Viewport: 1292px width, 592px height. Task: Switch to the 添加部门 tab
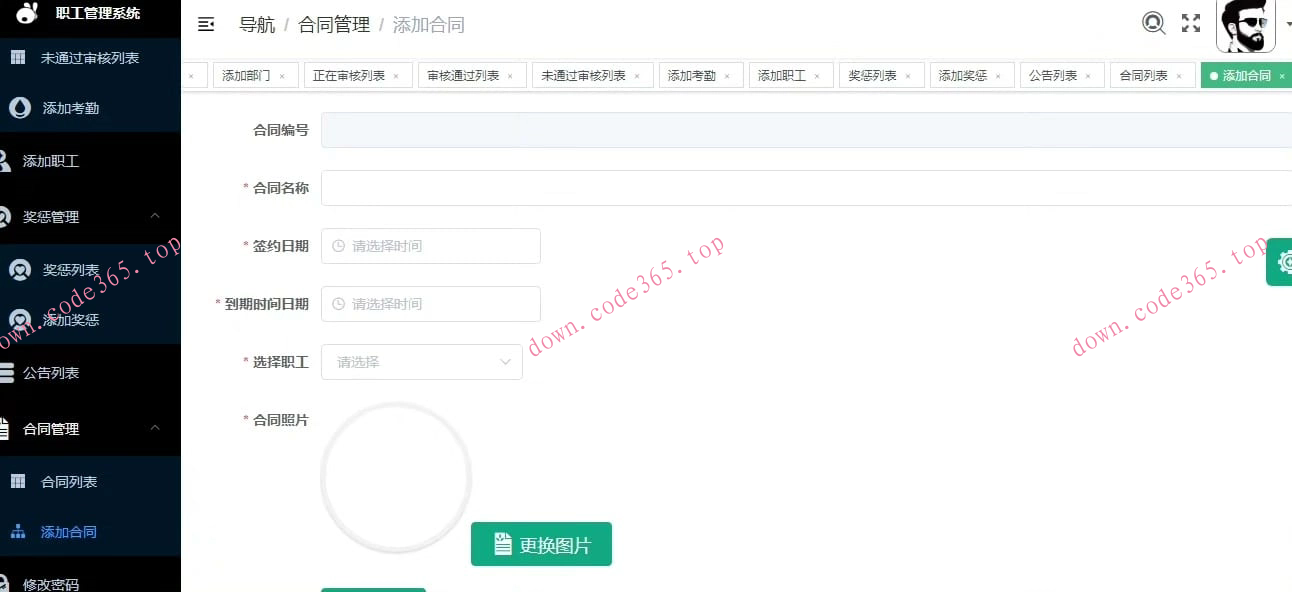(245, 74)
